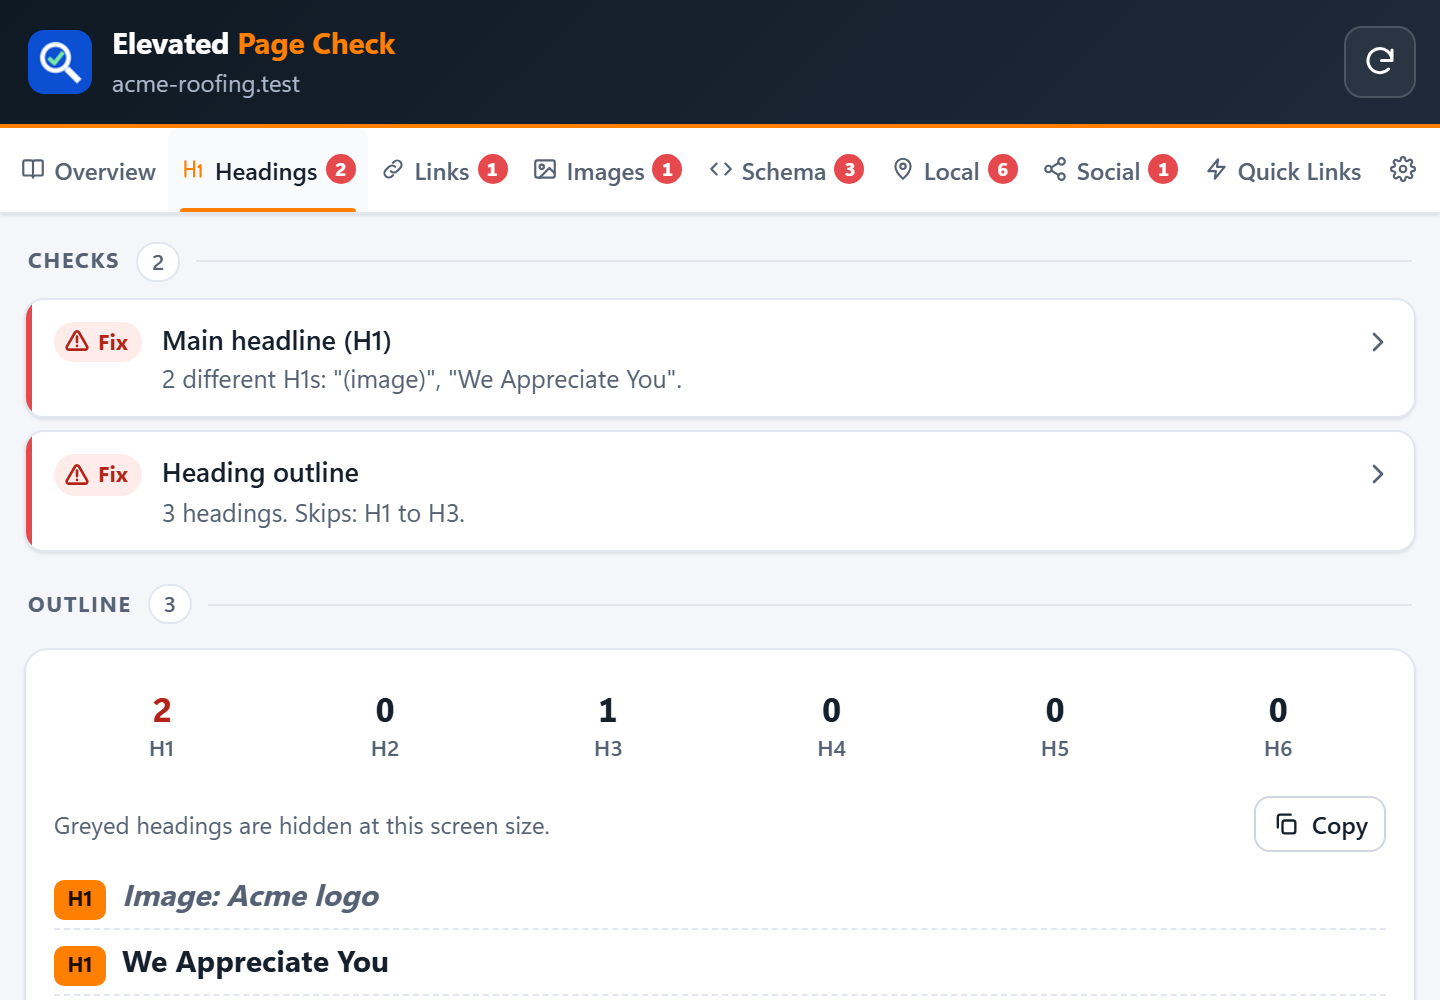Click the Schema code brackets icon
The width and height of the screenshot is (1440, 1000).
click(721, 170)
